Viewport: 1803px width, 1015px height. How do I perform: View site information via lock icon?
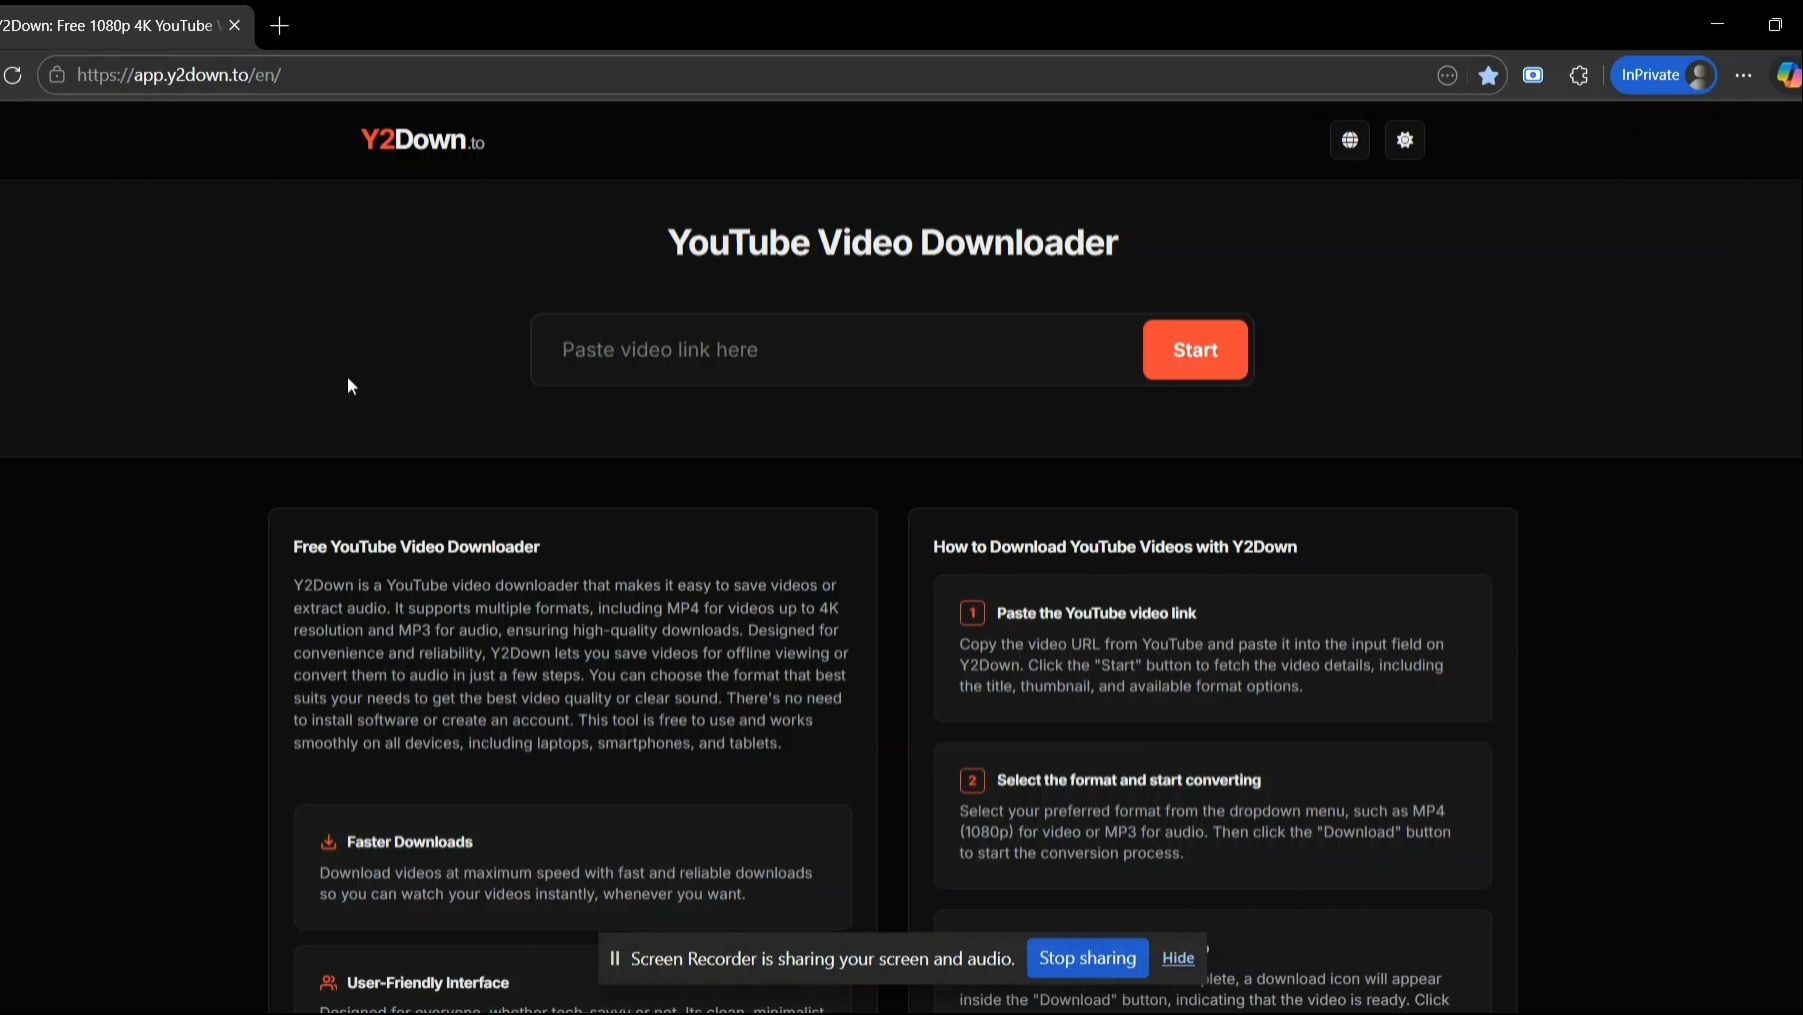(57, 76)
